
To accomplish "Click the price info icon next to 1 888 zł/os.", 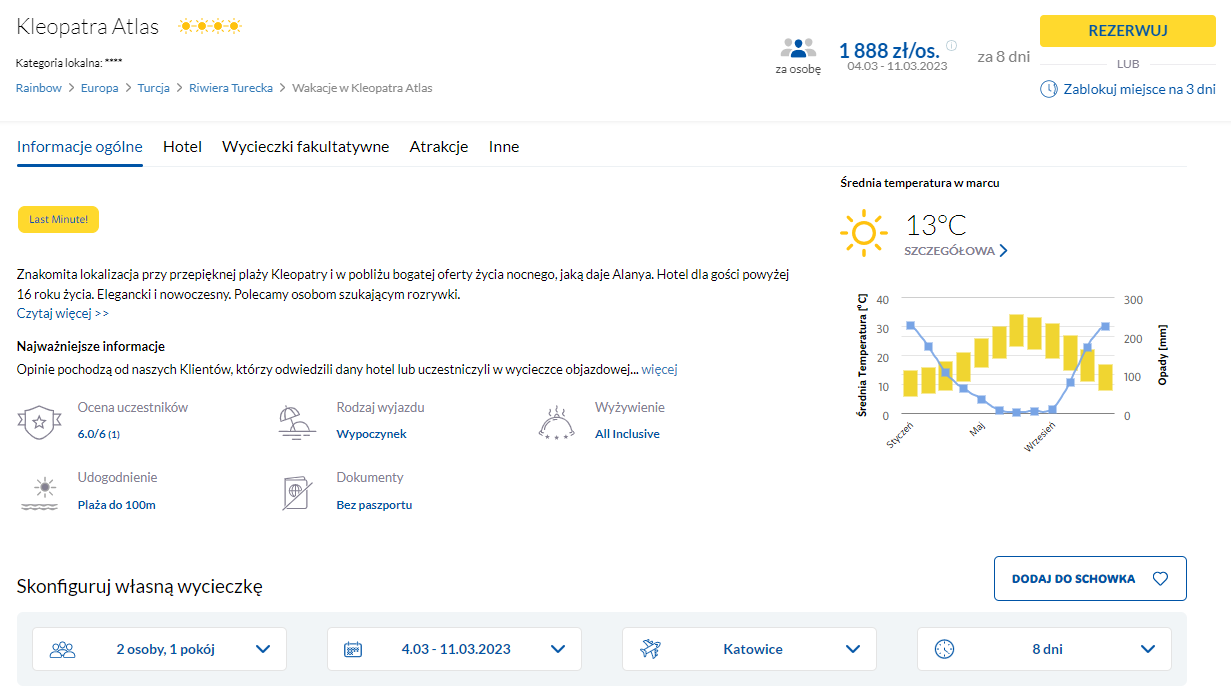I will [951, 45].
